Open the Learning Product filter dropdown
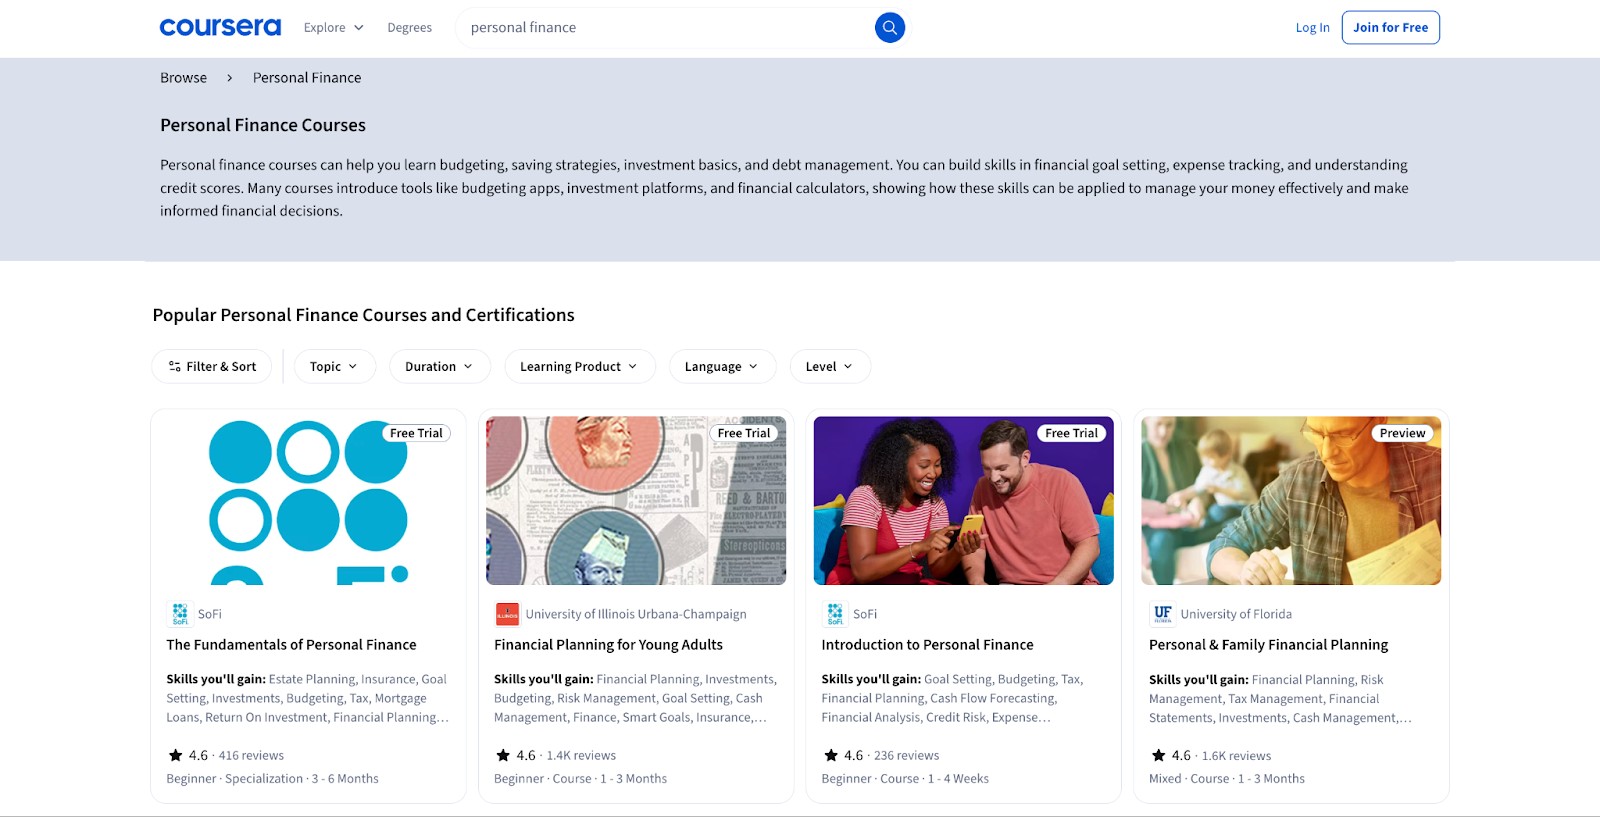The image size is (1600, 817). [579, 366]
